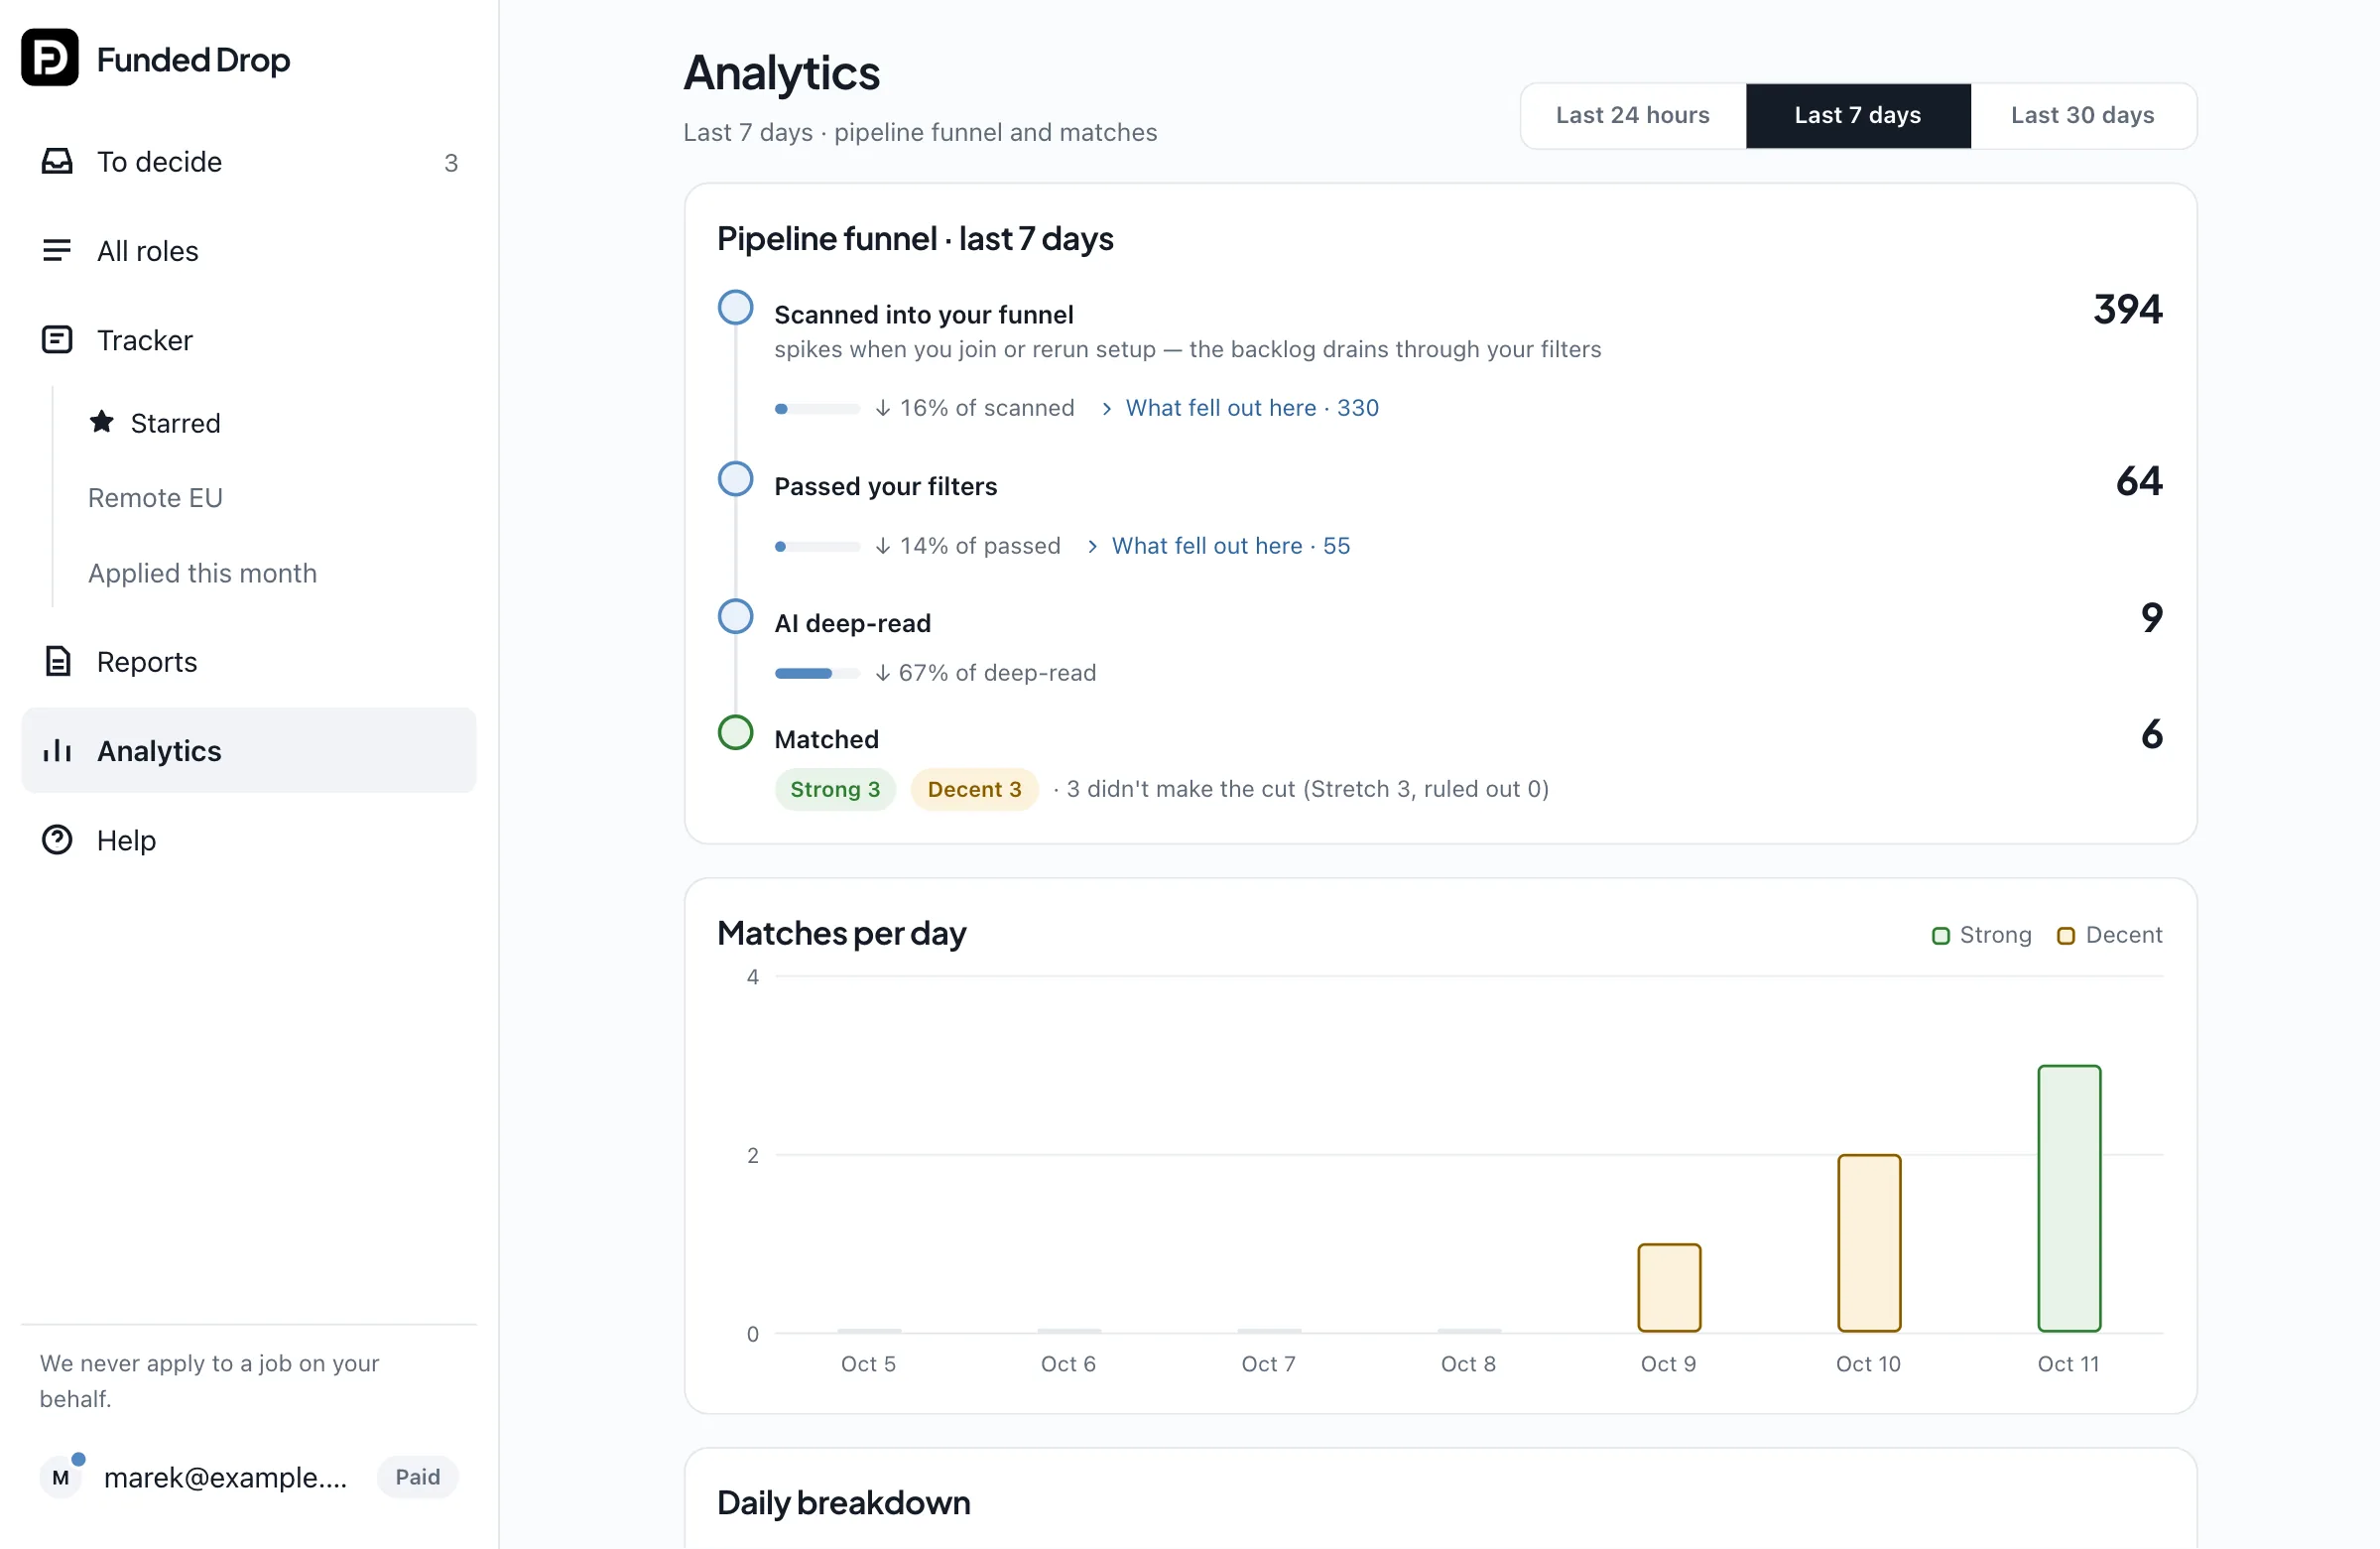Image resolution: width=2380 pixels, height=1549 pixels.
Task: Click the 394 scanned count
Action: pyautogui.click(x=2127, y=309)
